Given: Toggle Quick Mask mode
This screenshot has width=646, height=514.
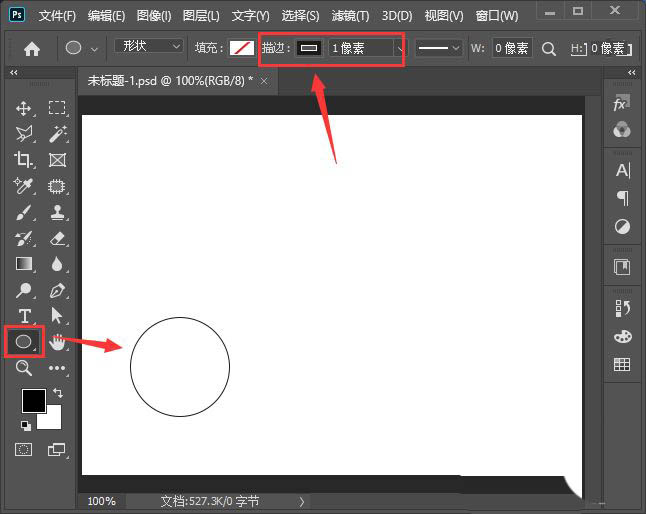Looking at the screenshot, I should point(24,450).
